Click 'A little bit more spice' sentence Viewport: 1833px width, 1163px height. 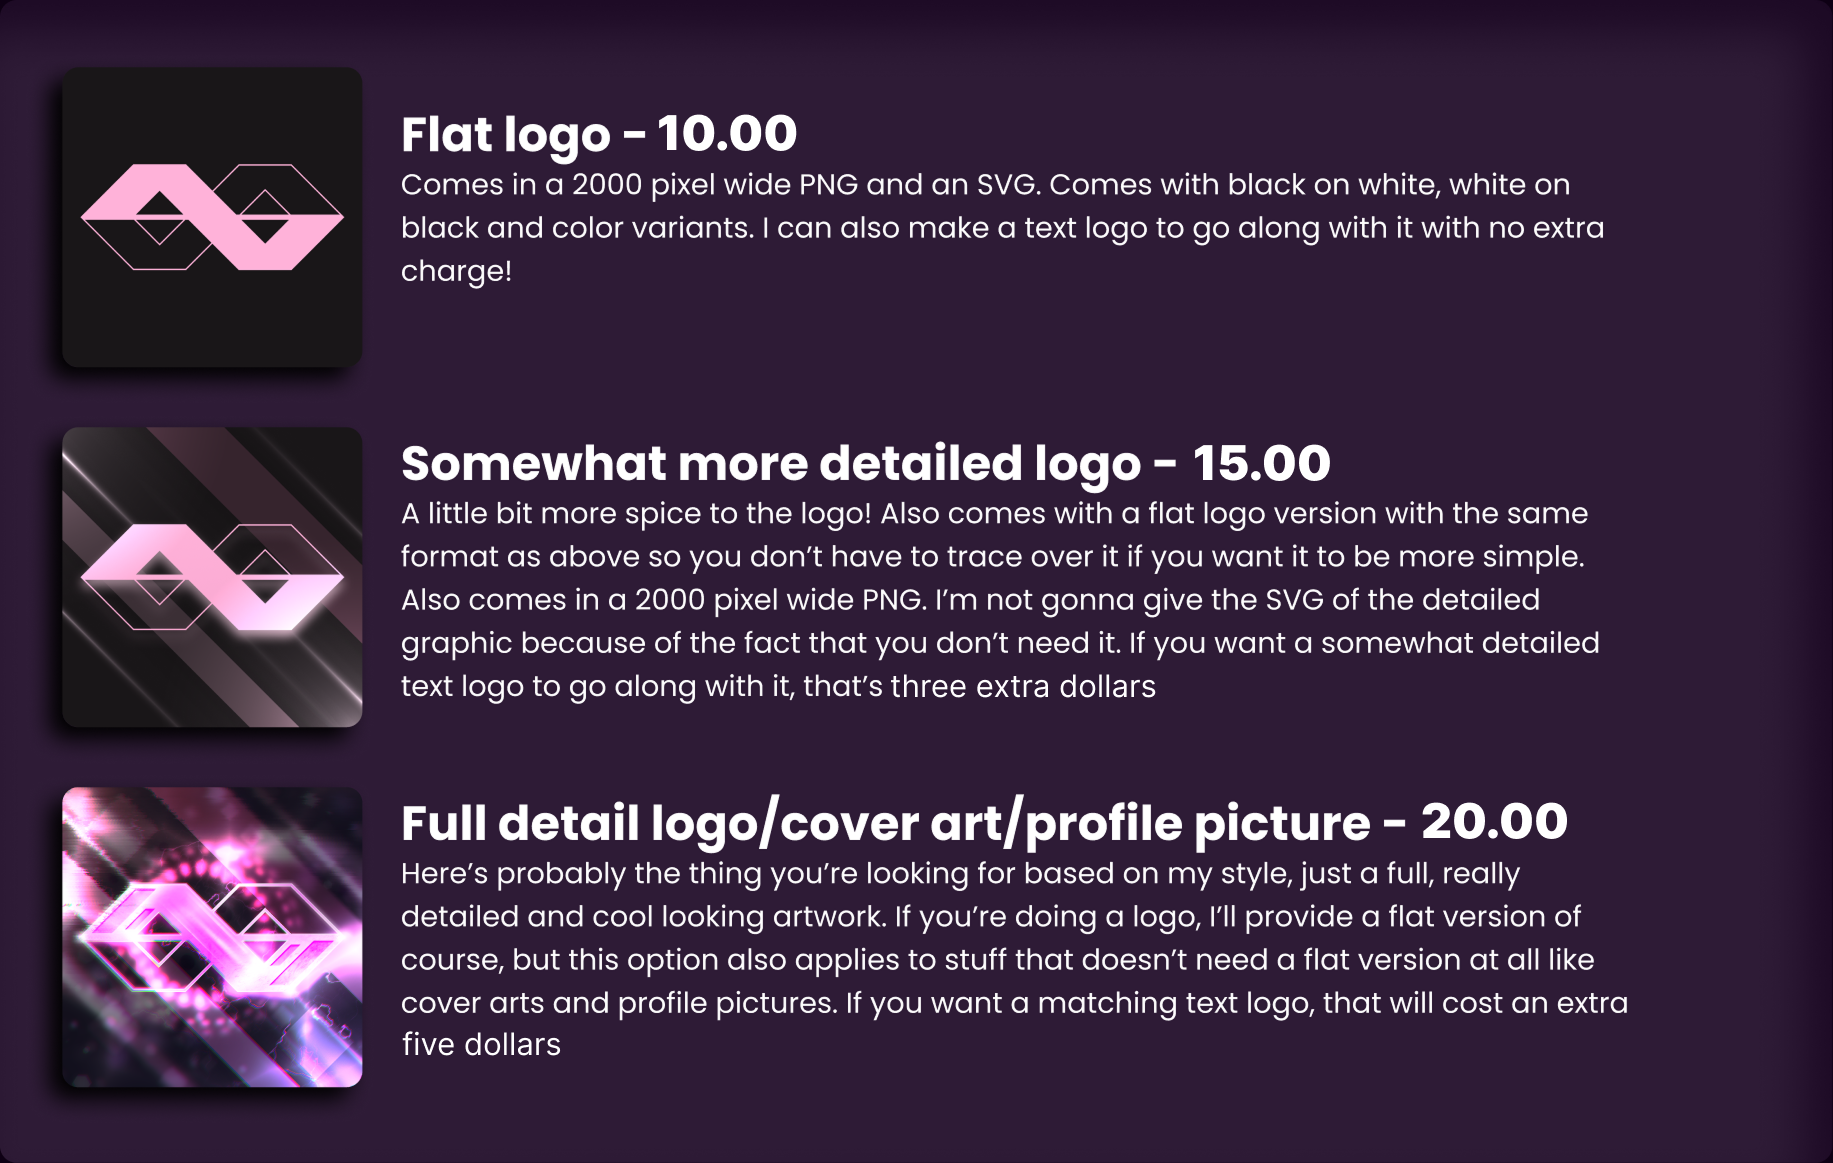point(636,513)
